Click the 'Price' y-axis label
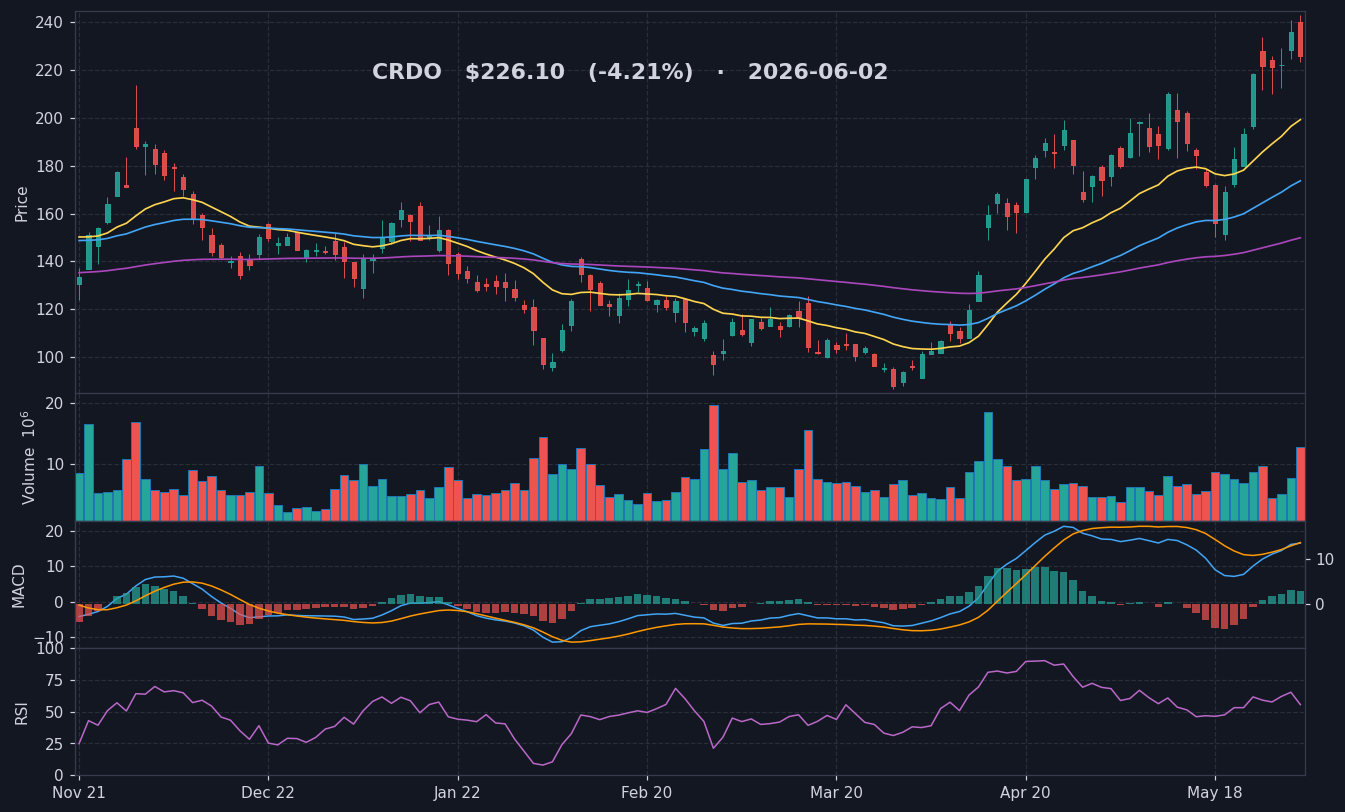 [22, 203]
